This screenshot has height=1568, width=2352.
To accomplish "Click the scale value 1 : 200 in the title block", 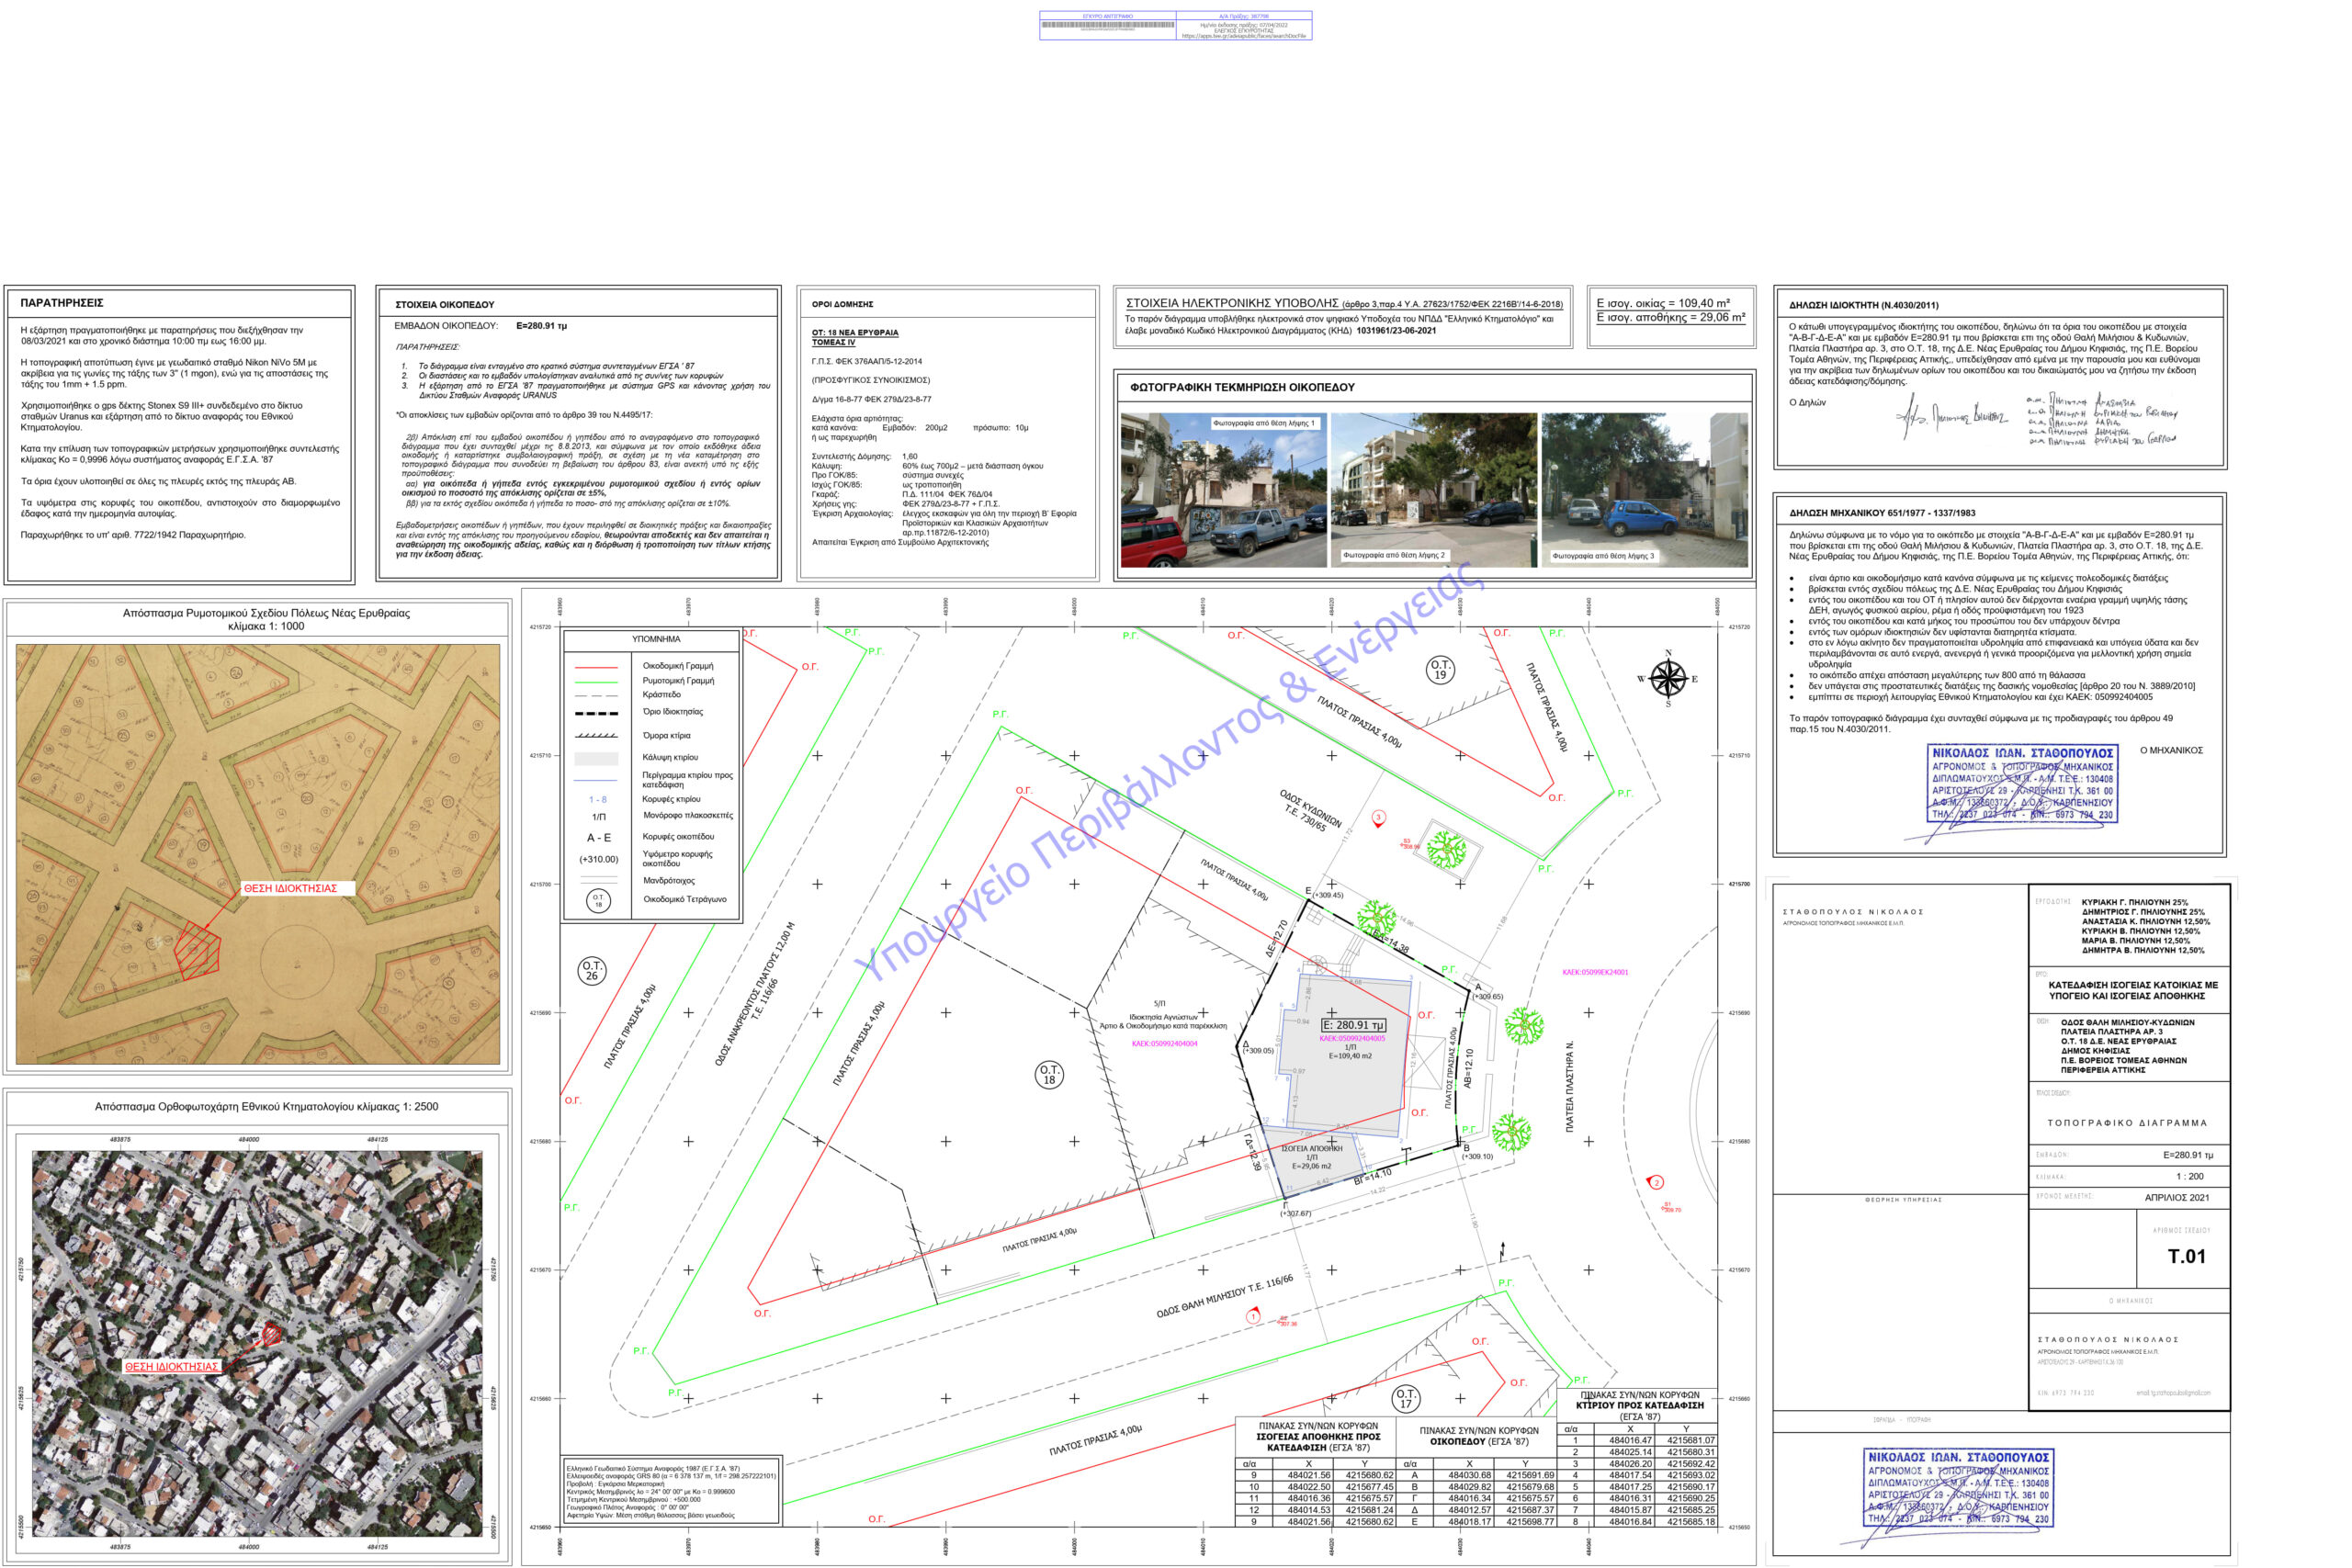I will click(2189, 1176).
